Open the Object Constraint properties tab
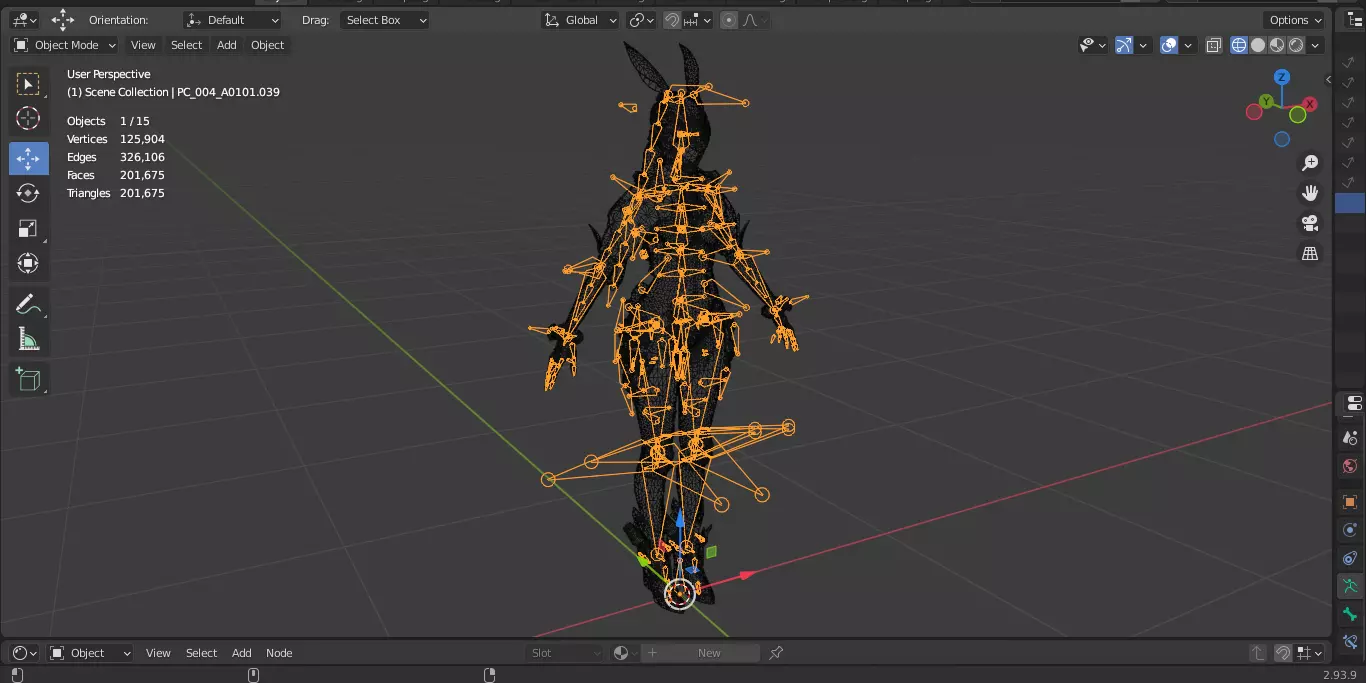Image resolution: width=1366 pixels, height=683 pixels. click(1350, 558)
